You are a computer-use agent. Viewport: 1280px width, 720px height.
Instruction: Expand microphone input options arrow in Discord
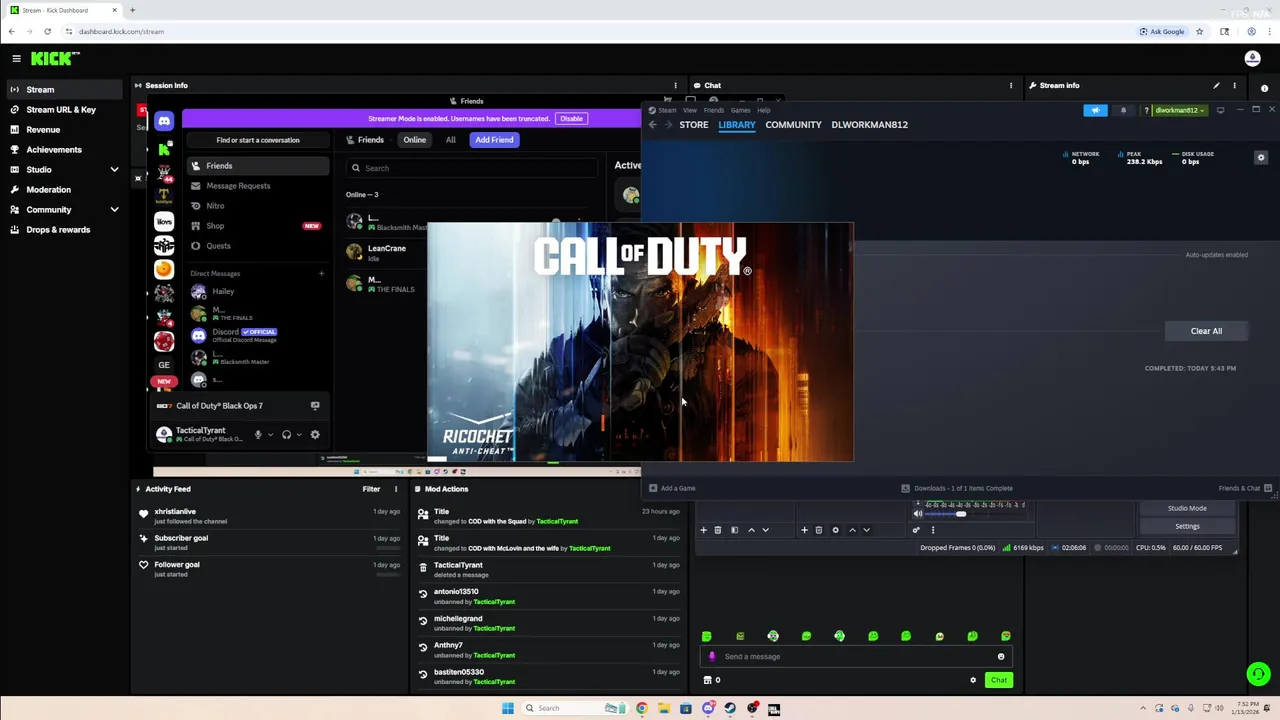coord(270,435)
